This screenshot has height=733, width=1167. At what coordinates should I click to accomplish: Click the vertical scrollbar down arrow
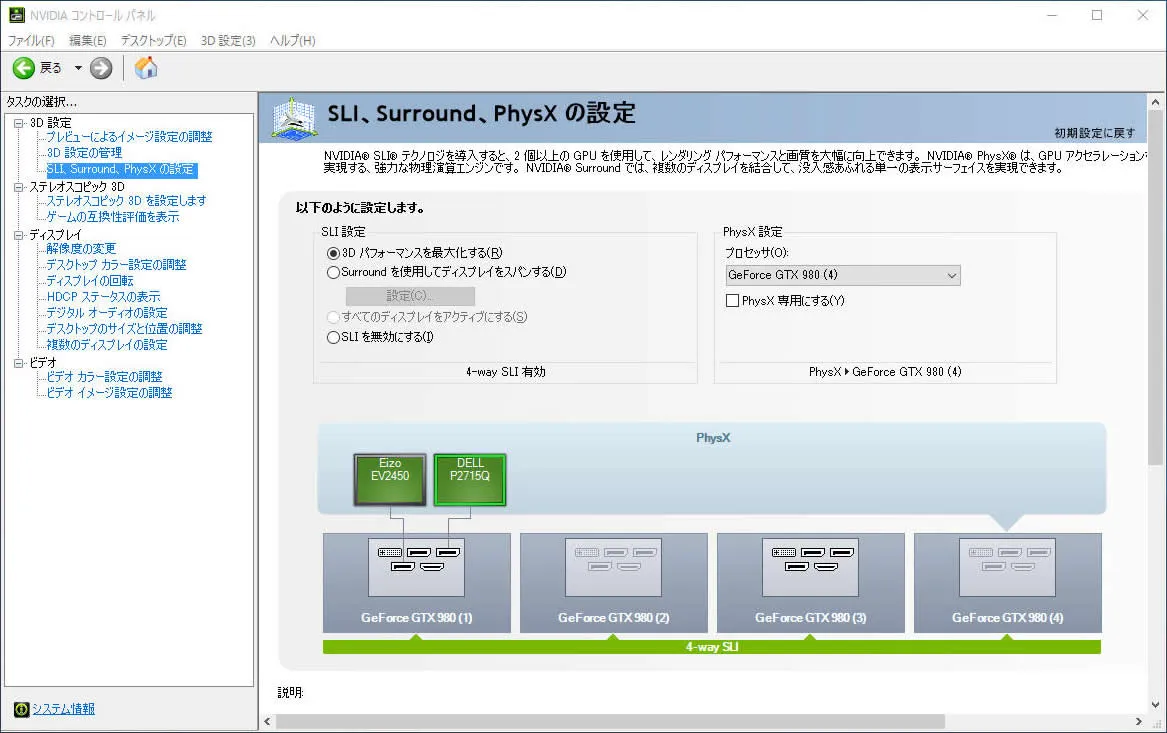(1155, 705)
